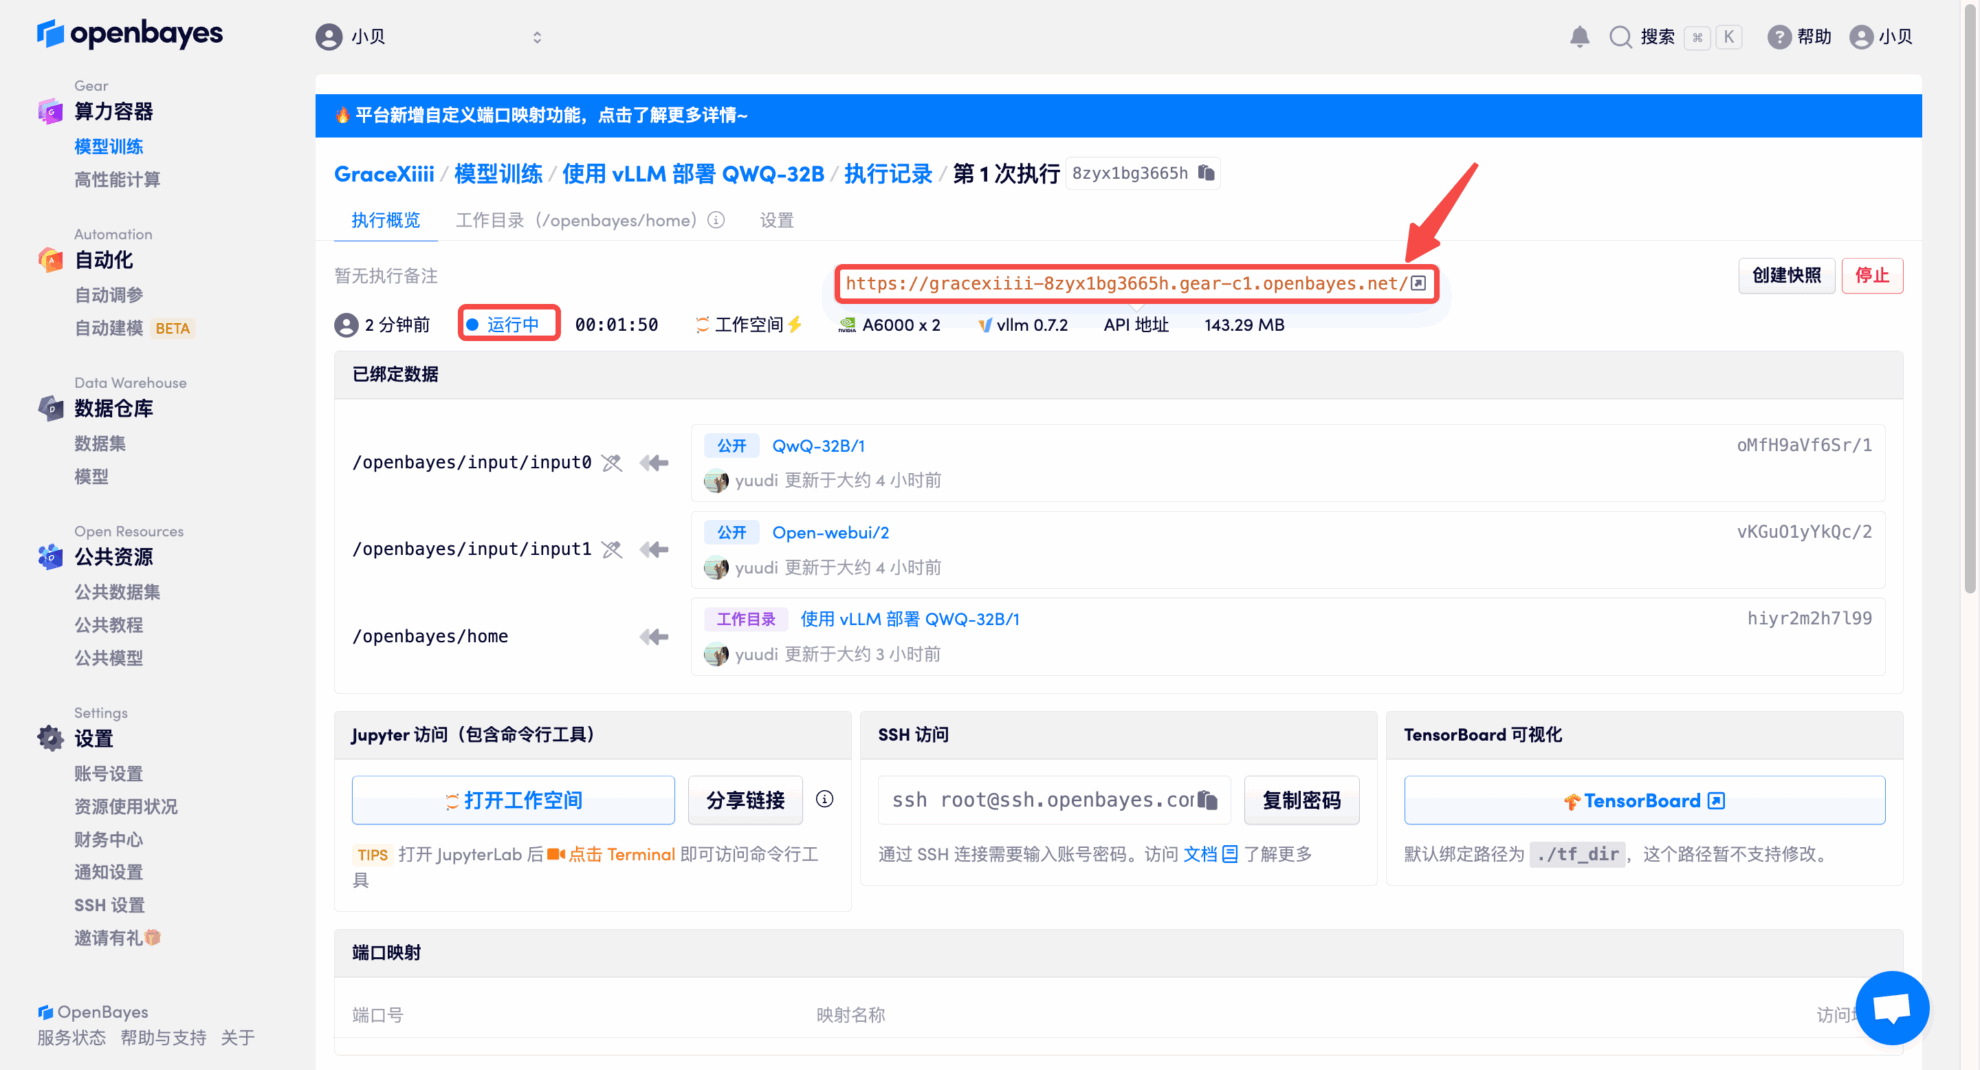Click the API 地址 label
The width and height of the screenshot is (1980, 1070).
tap(1136, 325)
